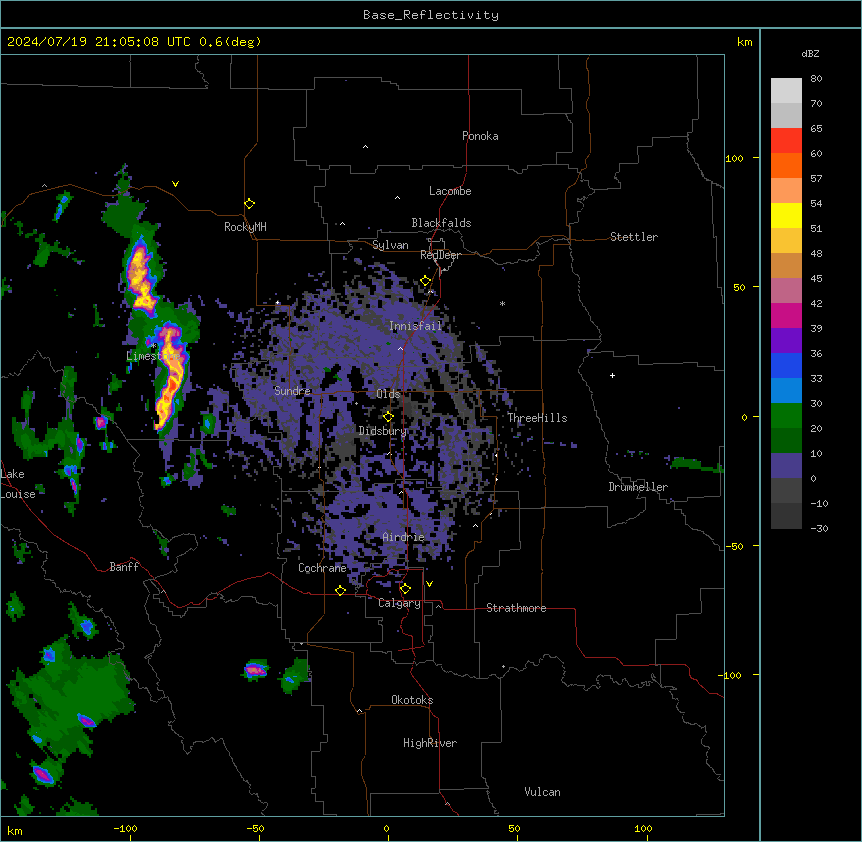Viewport: 862px width, 842px height.
Task: Click the Ponoka city label
Action: (480, 136)
